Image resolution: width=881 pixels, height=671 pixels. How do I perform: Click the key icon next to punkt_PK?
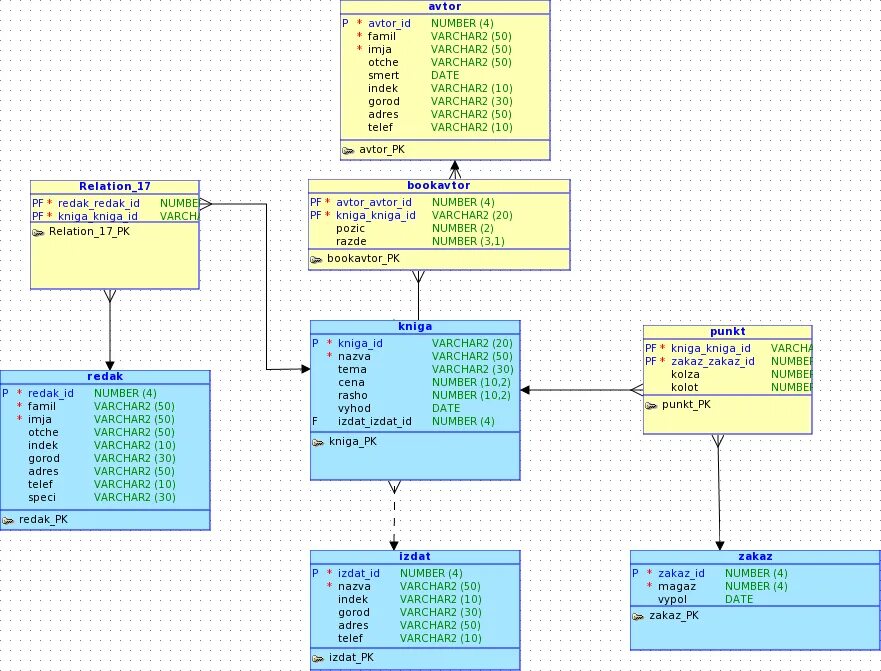tap(653, 404)
